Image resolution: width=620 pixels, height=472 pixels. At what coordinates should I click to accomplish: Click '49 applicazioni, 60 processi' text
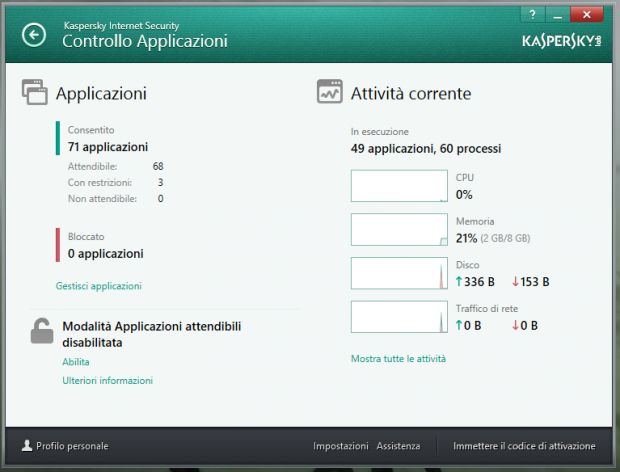[426, 149]
